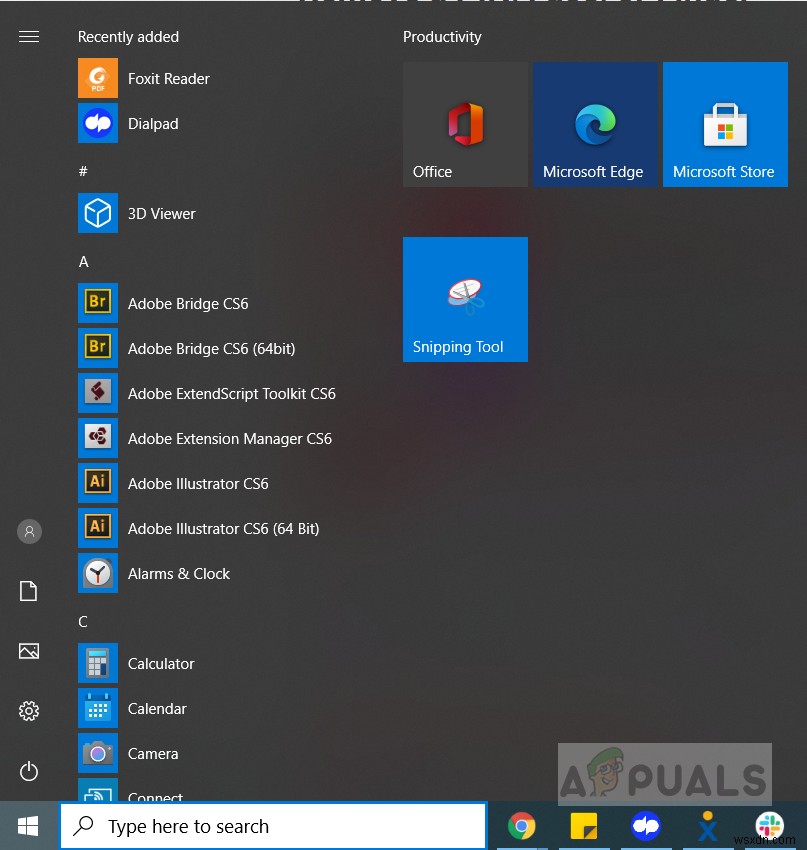Open the account options via user icon
807x850 pixels.
click(29, 531)
